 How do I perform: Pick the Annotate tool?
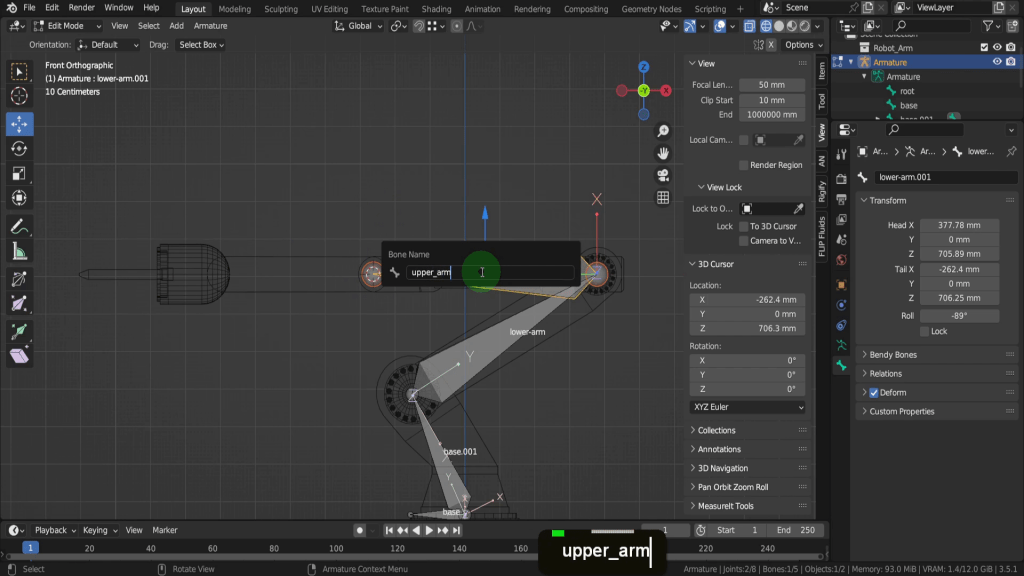tap(19, 227)
